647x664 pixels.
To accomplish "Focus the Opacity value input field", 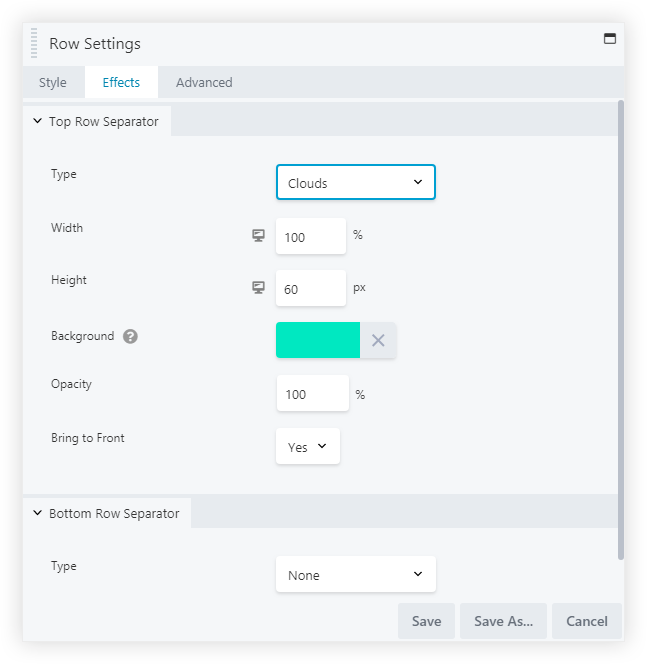I will coord(312,394).
